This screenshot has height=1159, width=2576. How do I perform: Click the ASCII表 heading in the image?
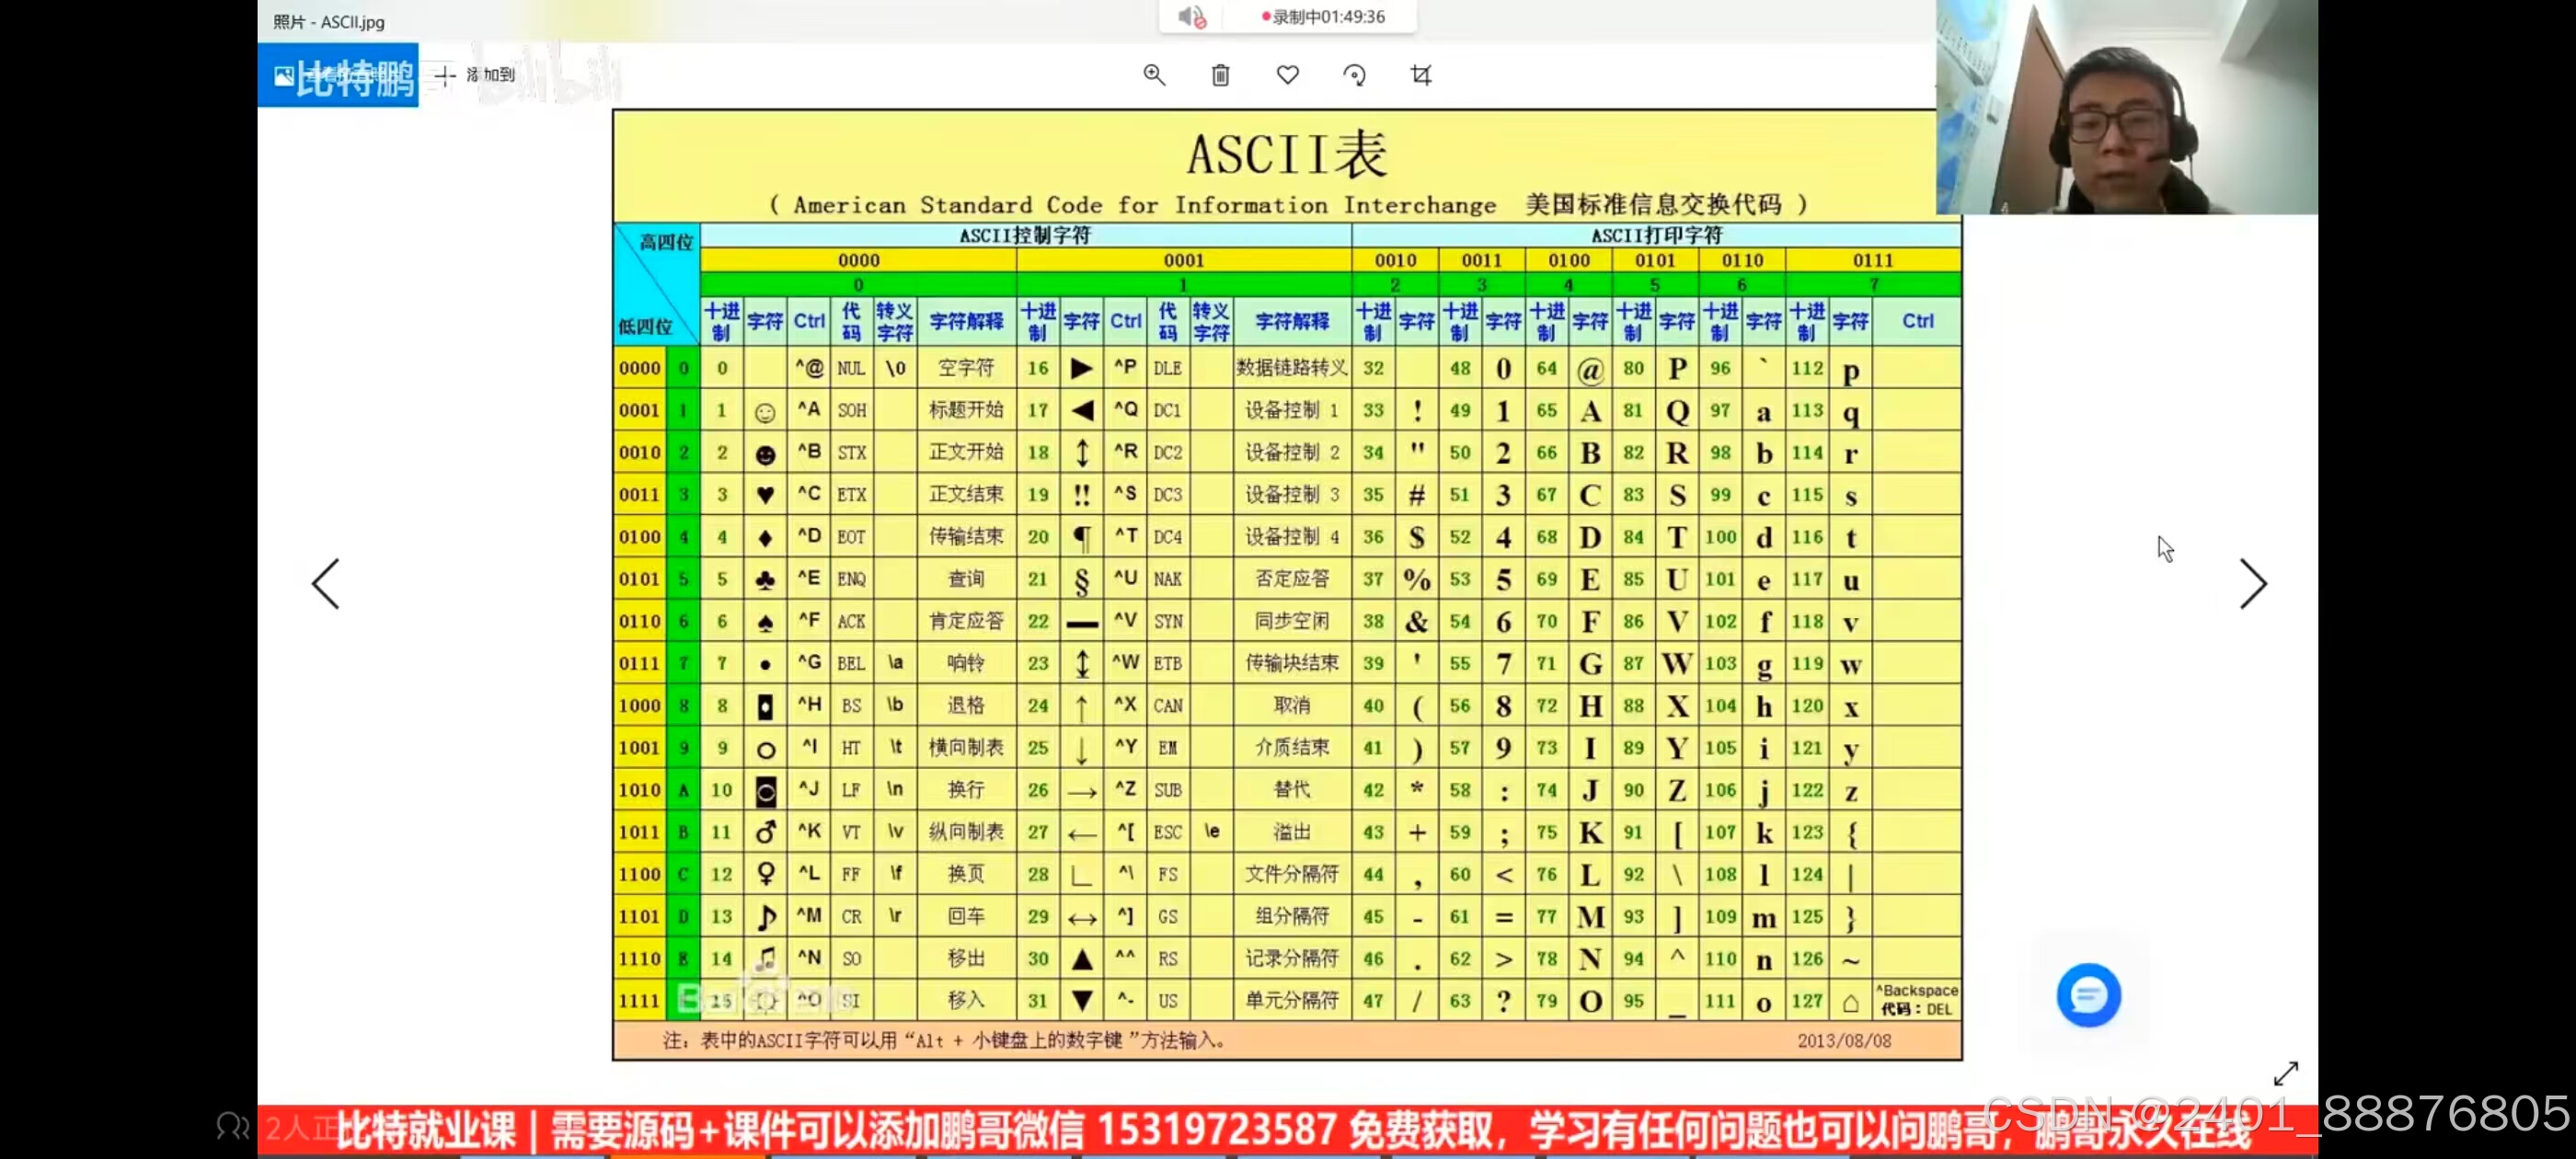coord(1286,155)
